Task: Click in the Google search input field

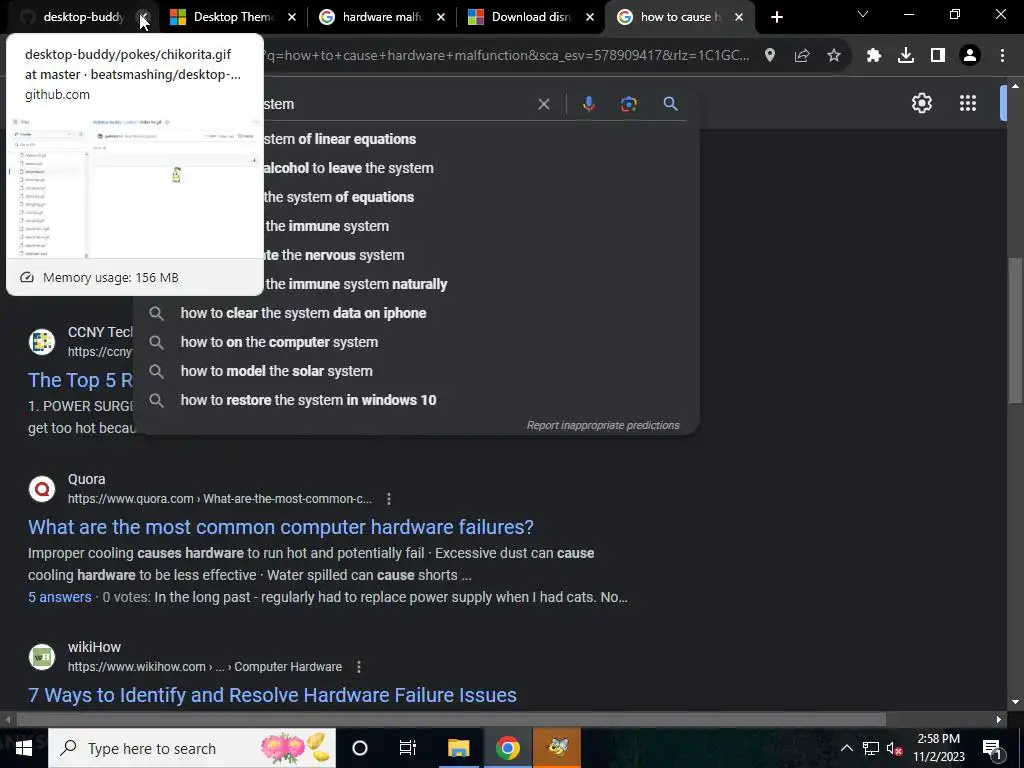Action: click(398, 104)
